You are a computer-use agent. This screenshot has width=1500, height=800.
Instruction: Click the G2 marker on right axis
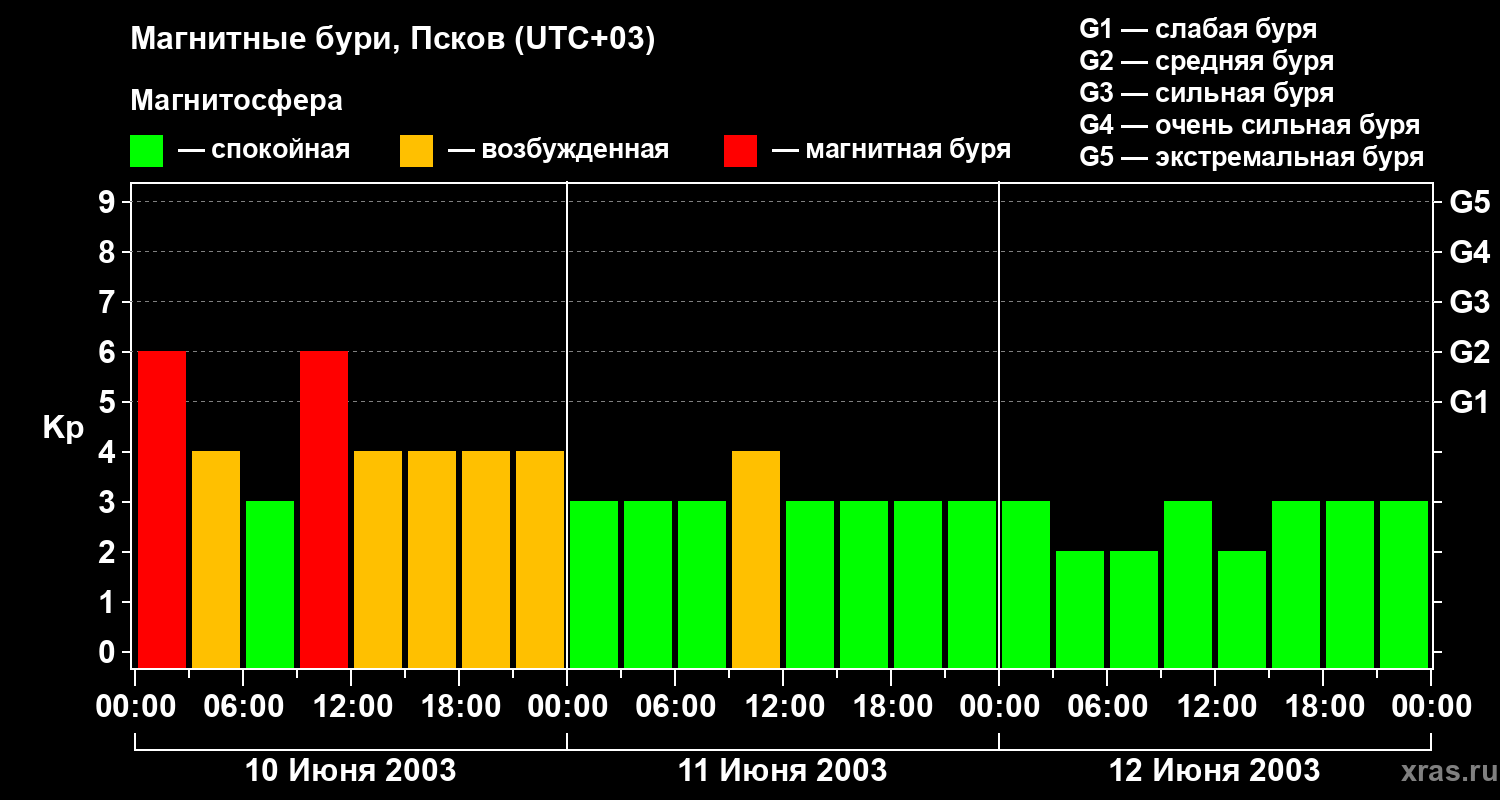(x=1469, y=352)
